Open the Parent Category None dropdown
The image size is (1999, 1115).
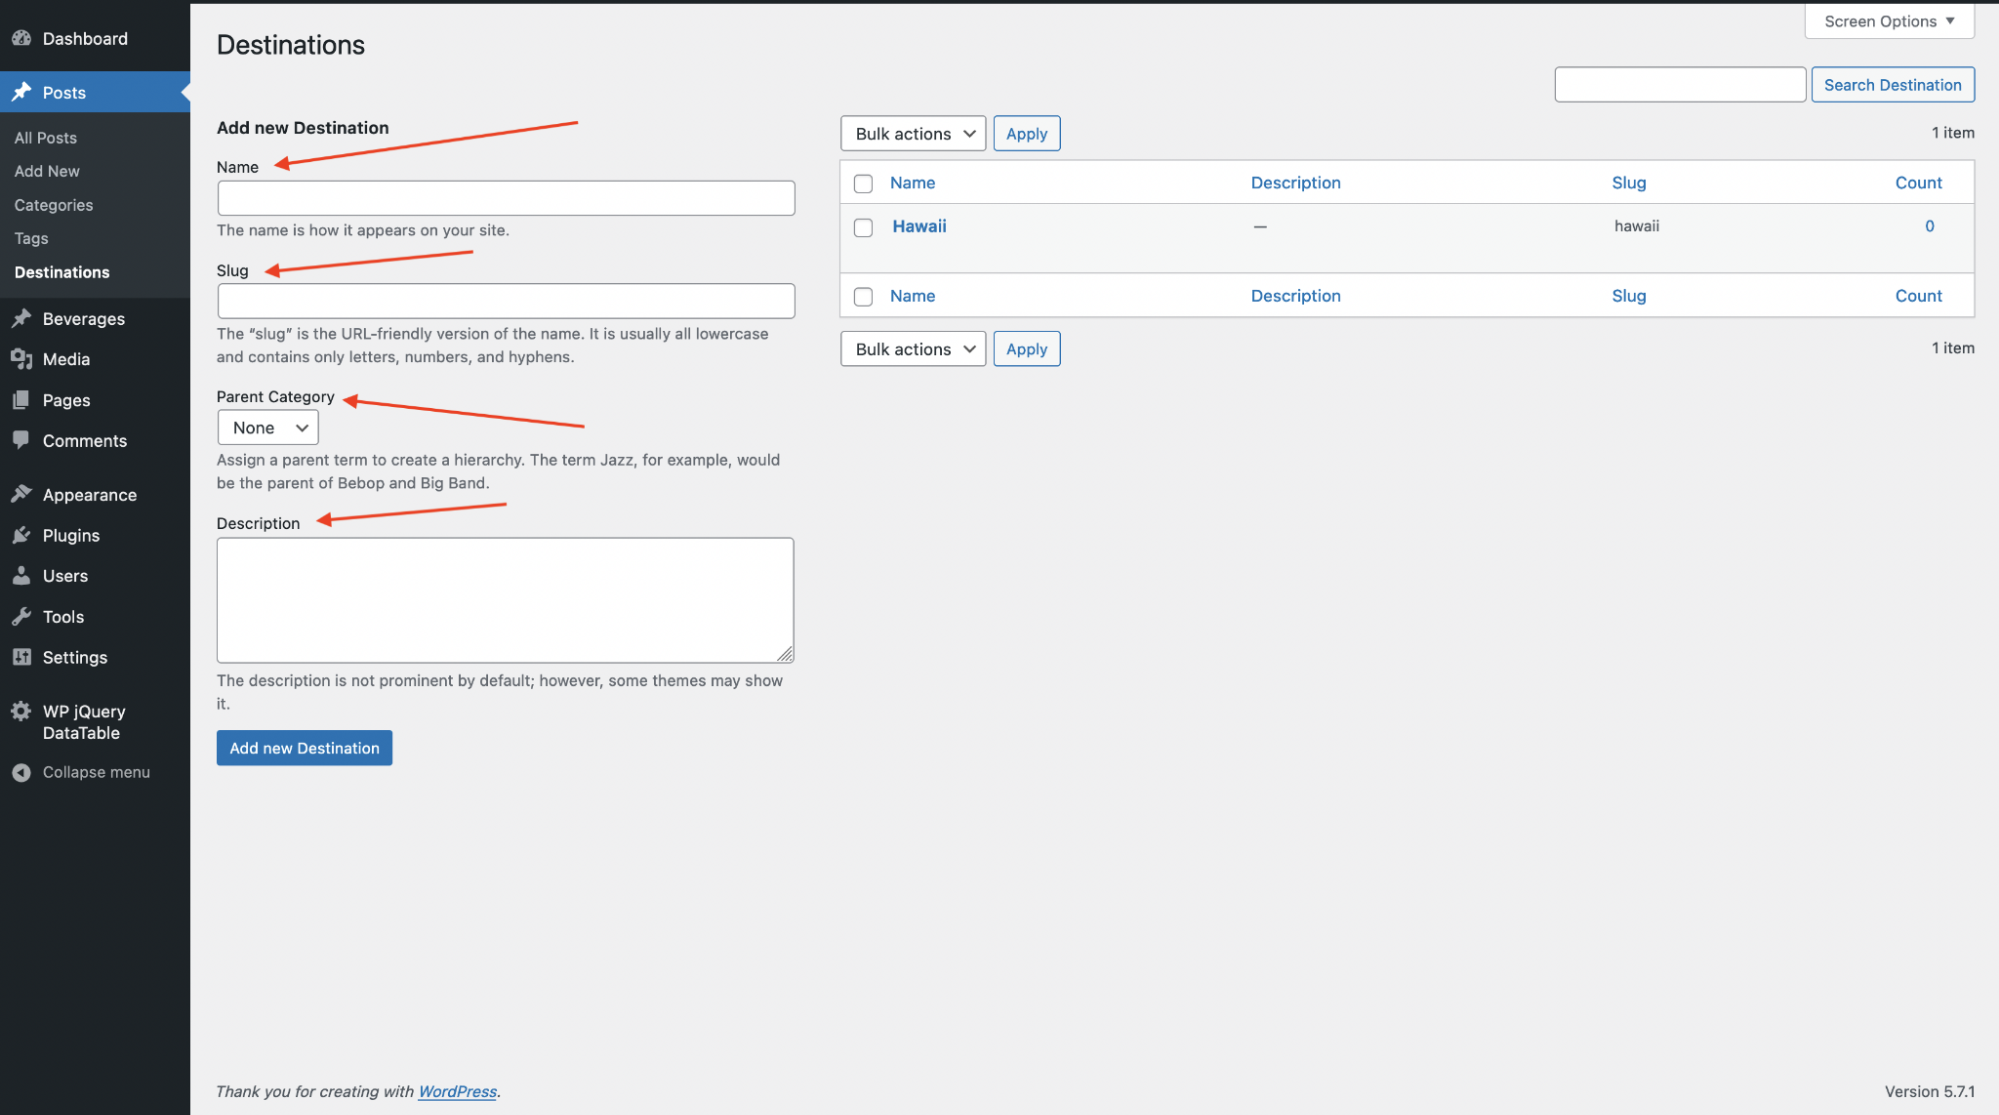pos(268,428)
